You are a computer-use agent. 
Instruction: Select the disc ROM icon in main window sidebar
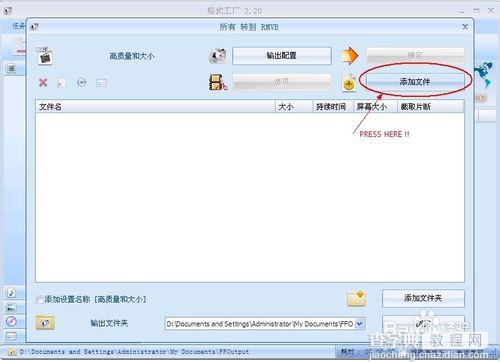click(11, 322)
